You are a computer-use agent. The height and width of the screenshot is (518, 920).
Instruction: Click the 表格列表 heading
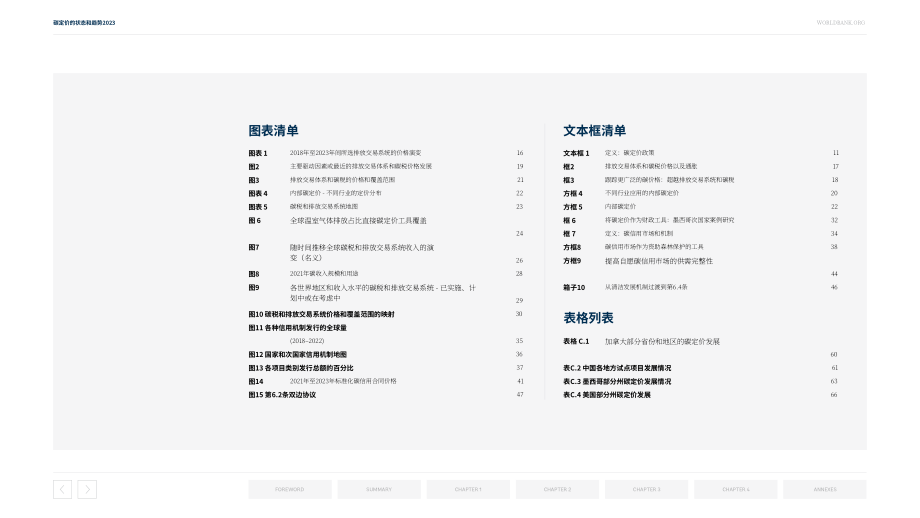tap(588, 318)
